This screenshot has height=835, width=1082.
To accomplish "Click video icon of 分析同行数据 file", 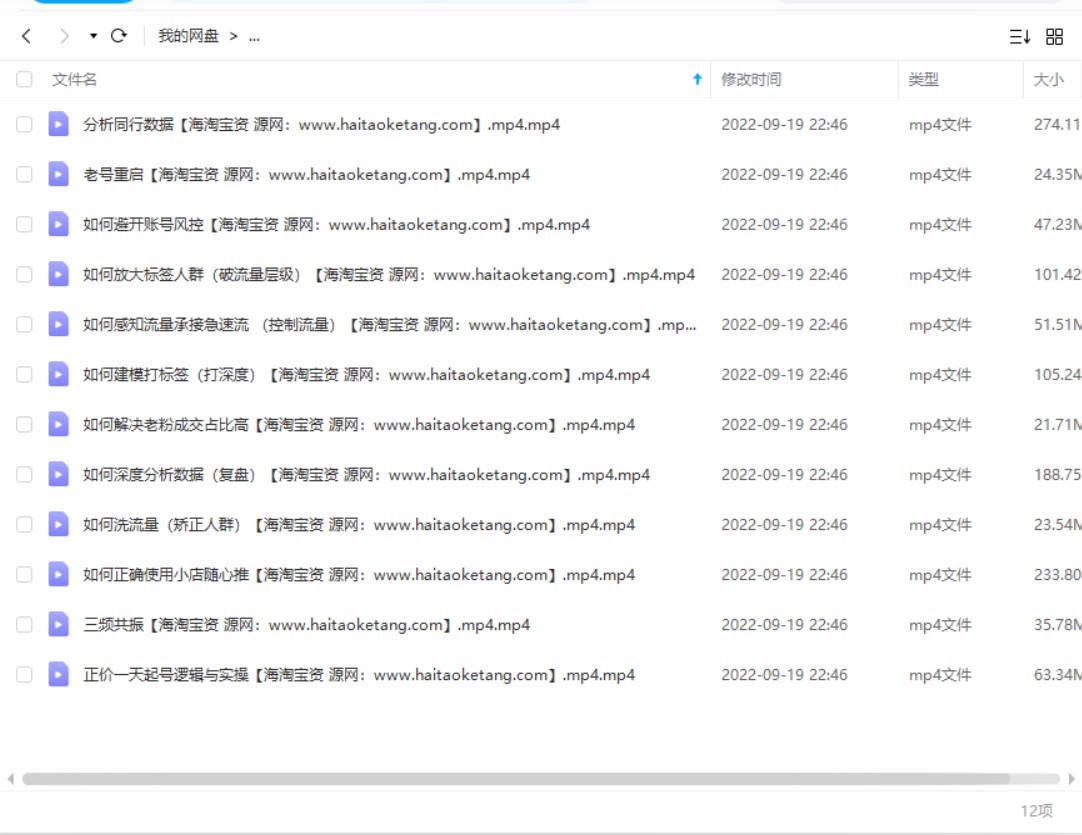I will [x=58, y=124].
